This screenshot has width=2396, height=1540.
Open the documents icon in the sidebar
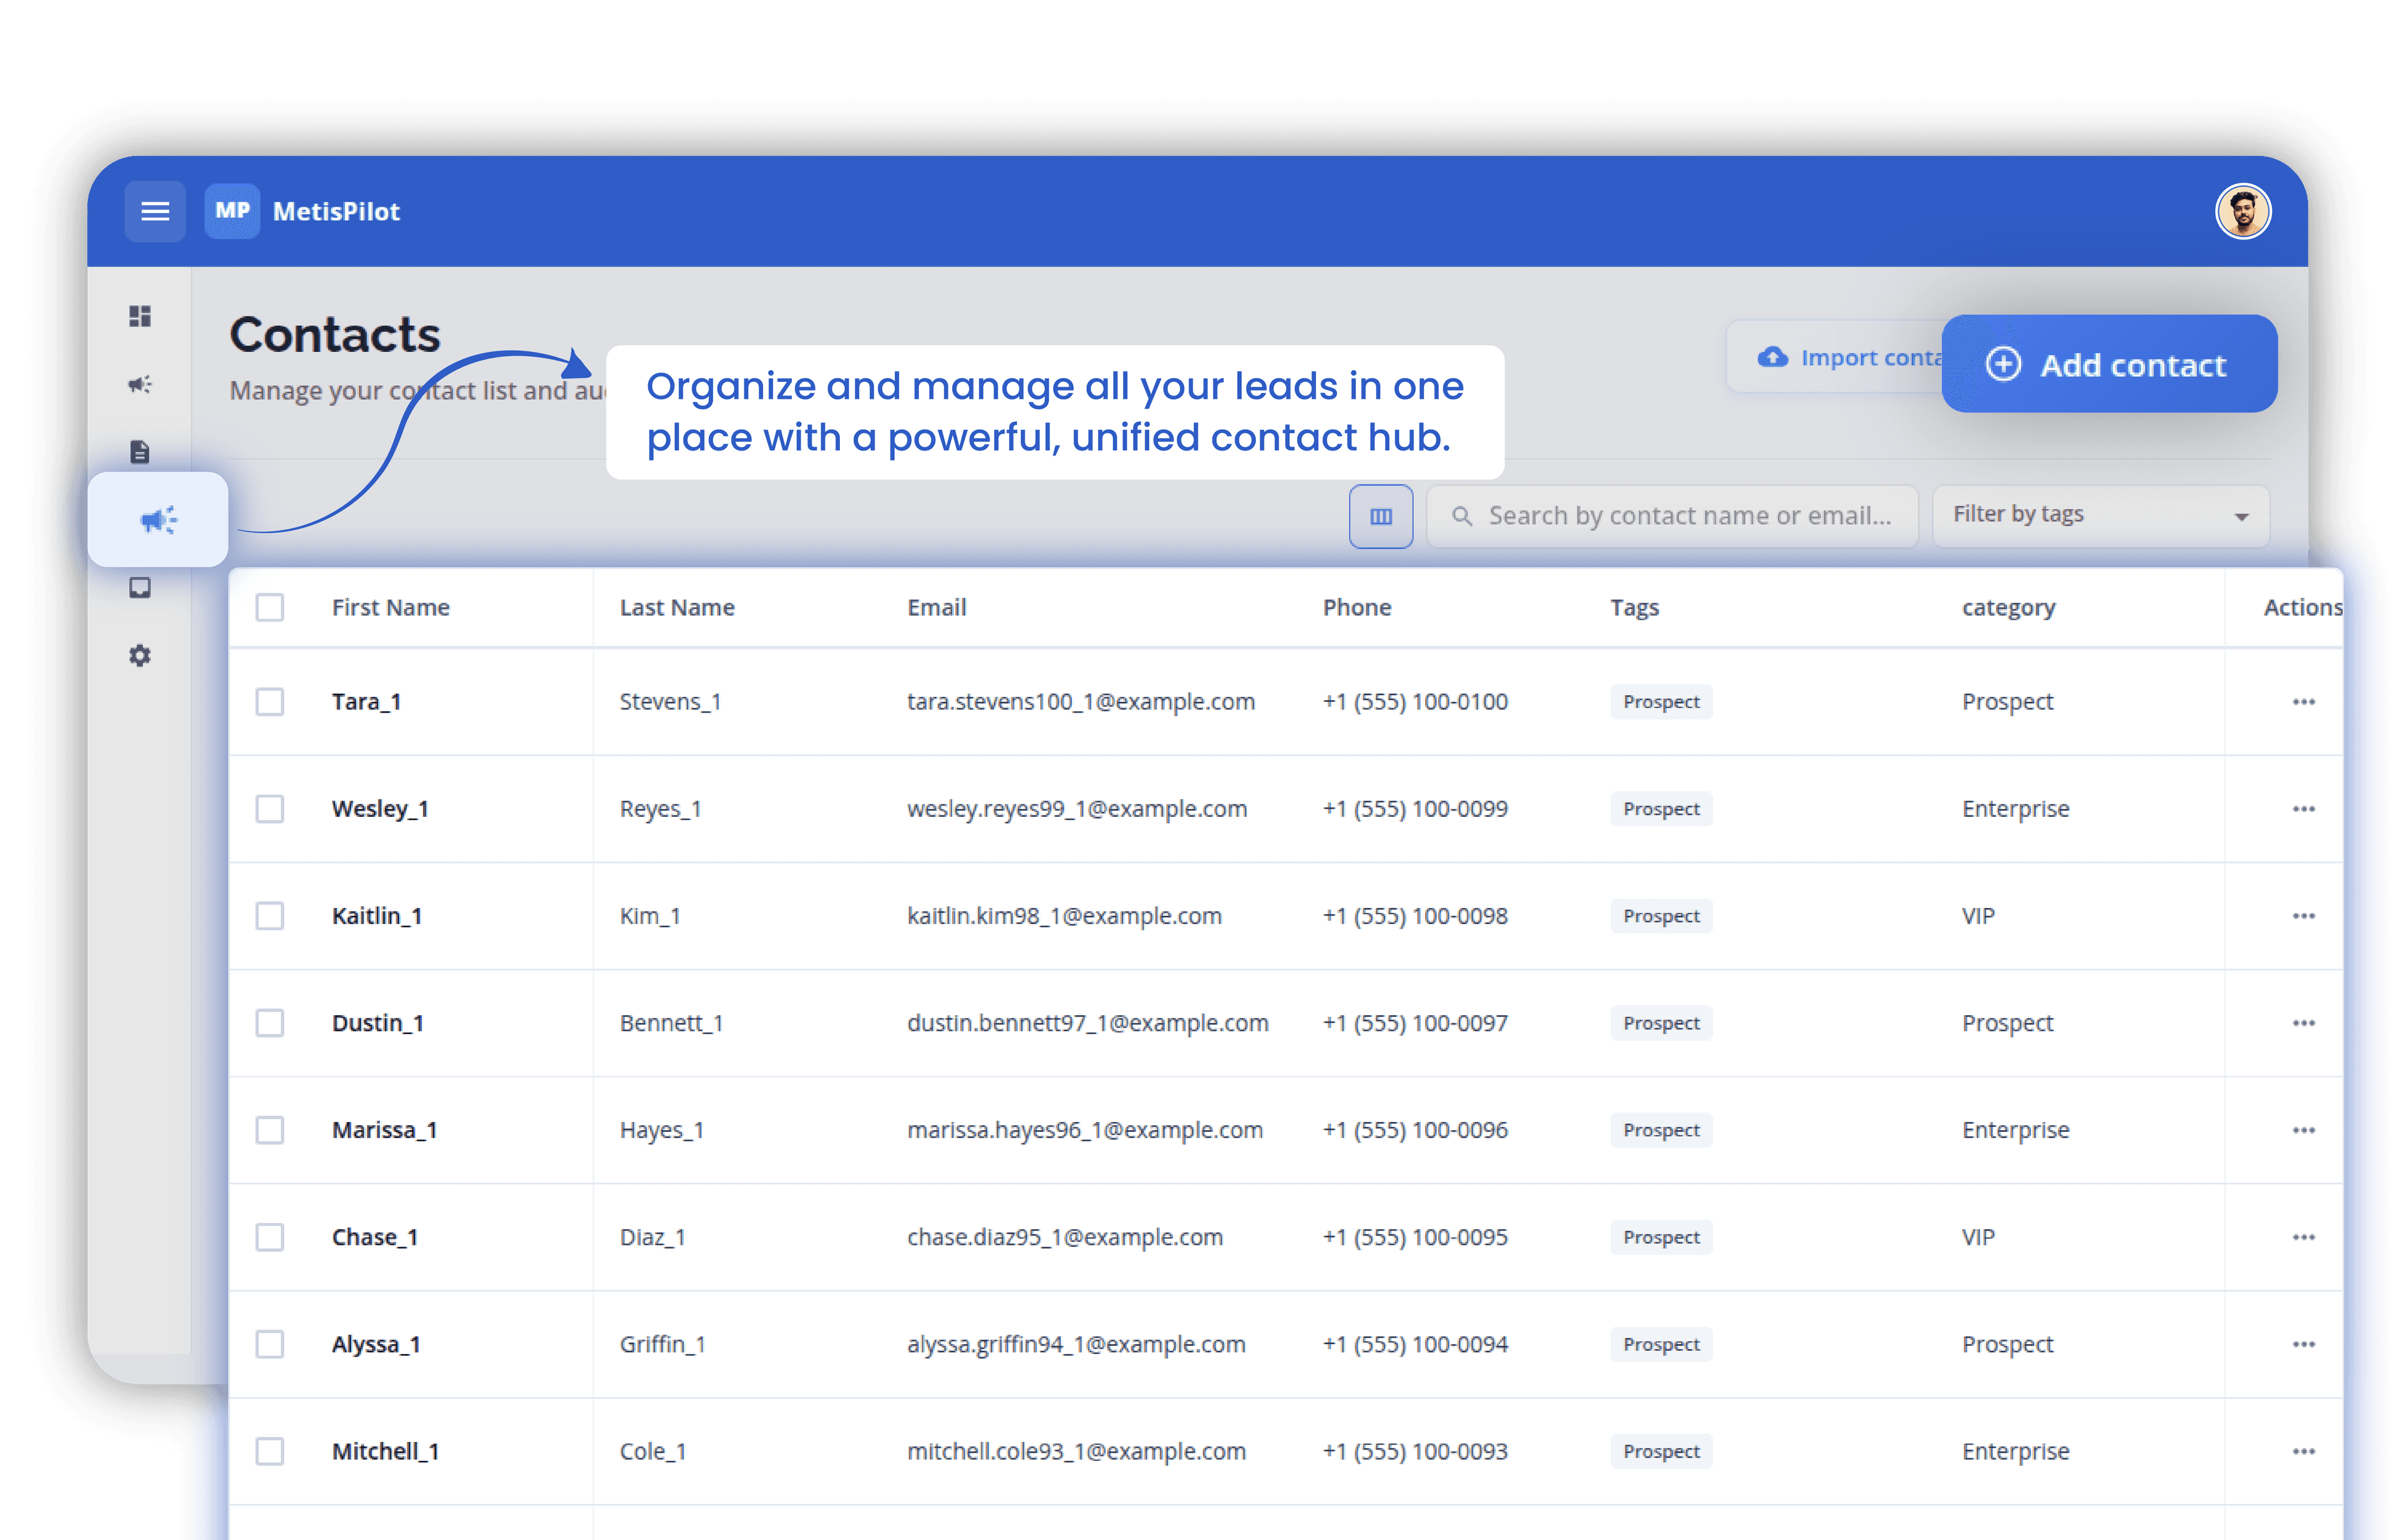pyautogui.click(x=140, y=452)
